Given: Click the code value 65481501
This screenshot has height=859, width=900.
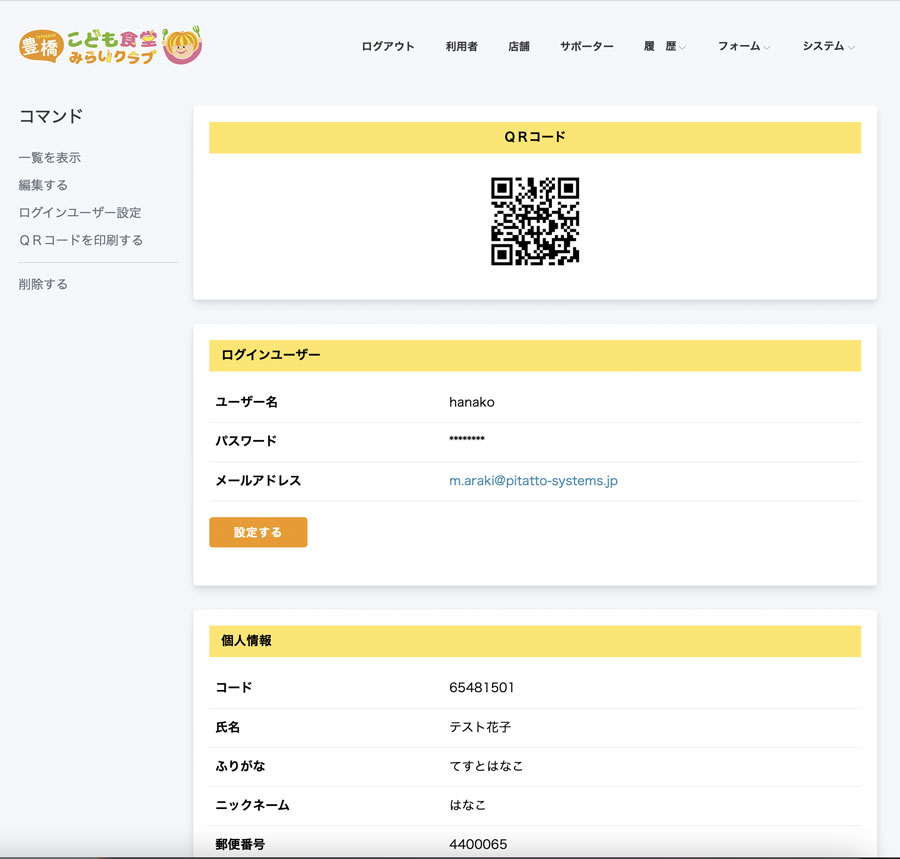Looking at the screenshot, I should (x=482, y=688).
